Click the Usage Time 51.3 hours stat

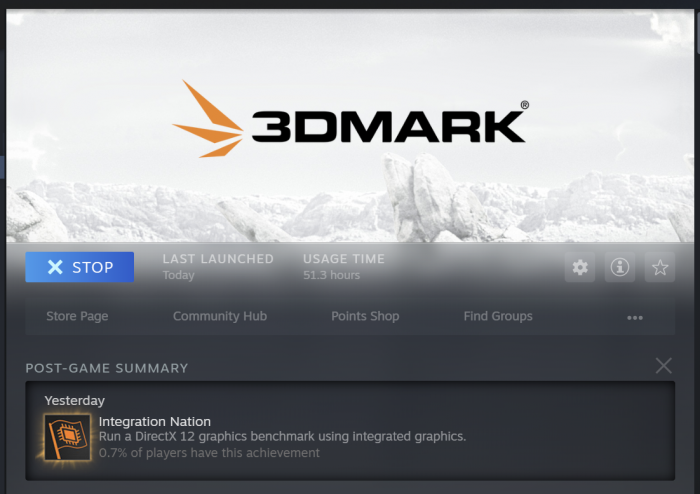343,267
